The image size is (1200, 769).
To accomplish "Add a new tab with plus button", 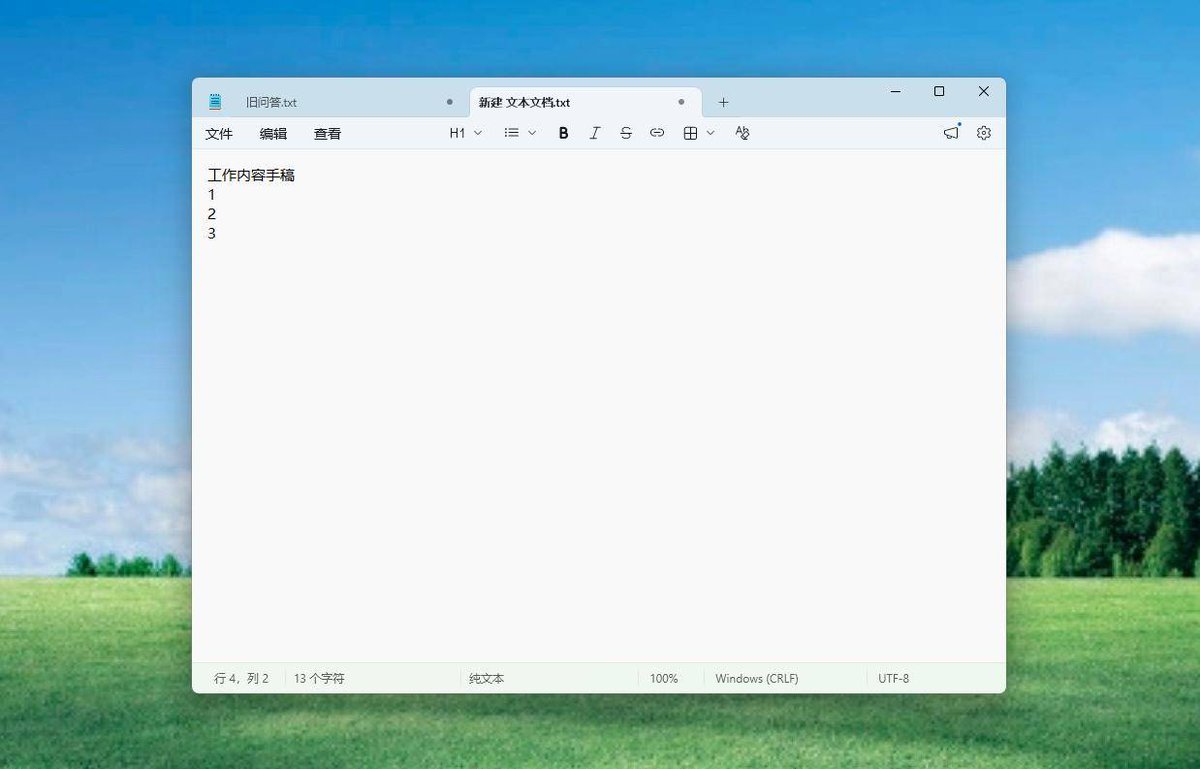I will pos(724,102).
